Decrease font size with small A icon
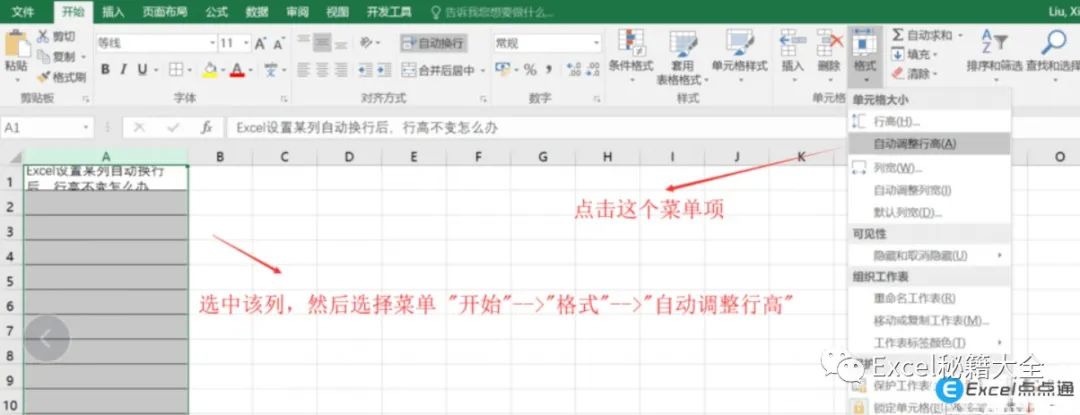 coord(278,43)
